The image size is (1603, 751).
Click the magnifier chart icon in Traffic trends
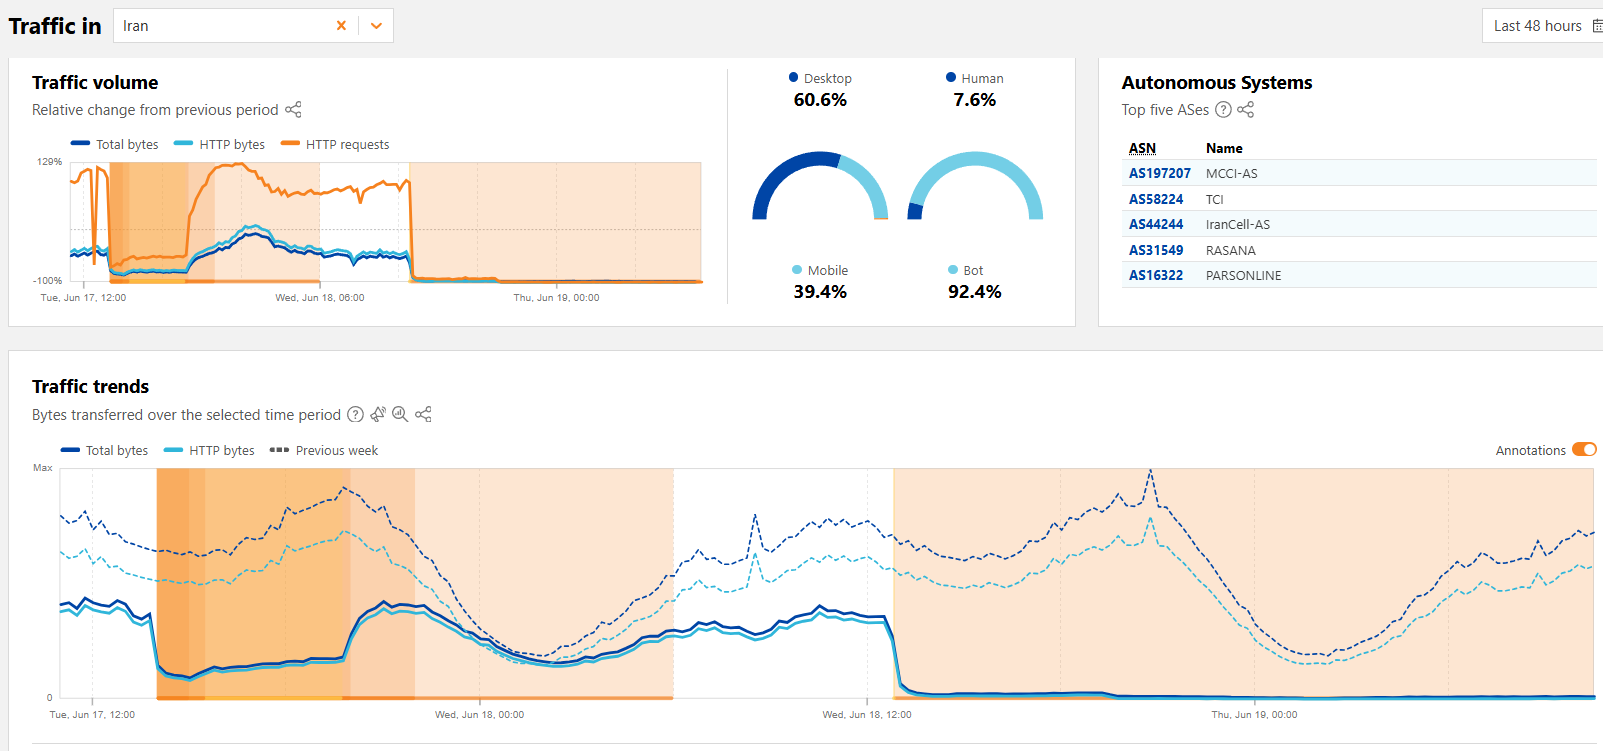pyautogui.click(x=400, y=414)
